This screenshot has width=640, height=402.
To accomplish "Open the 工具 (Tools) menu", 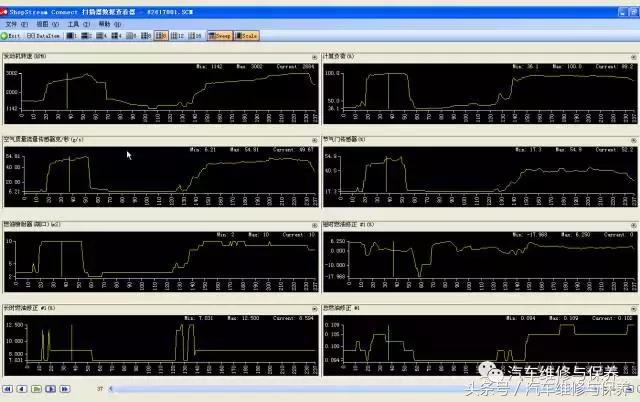I will pyautogui.click(x=78, y=24).
